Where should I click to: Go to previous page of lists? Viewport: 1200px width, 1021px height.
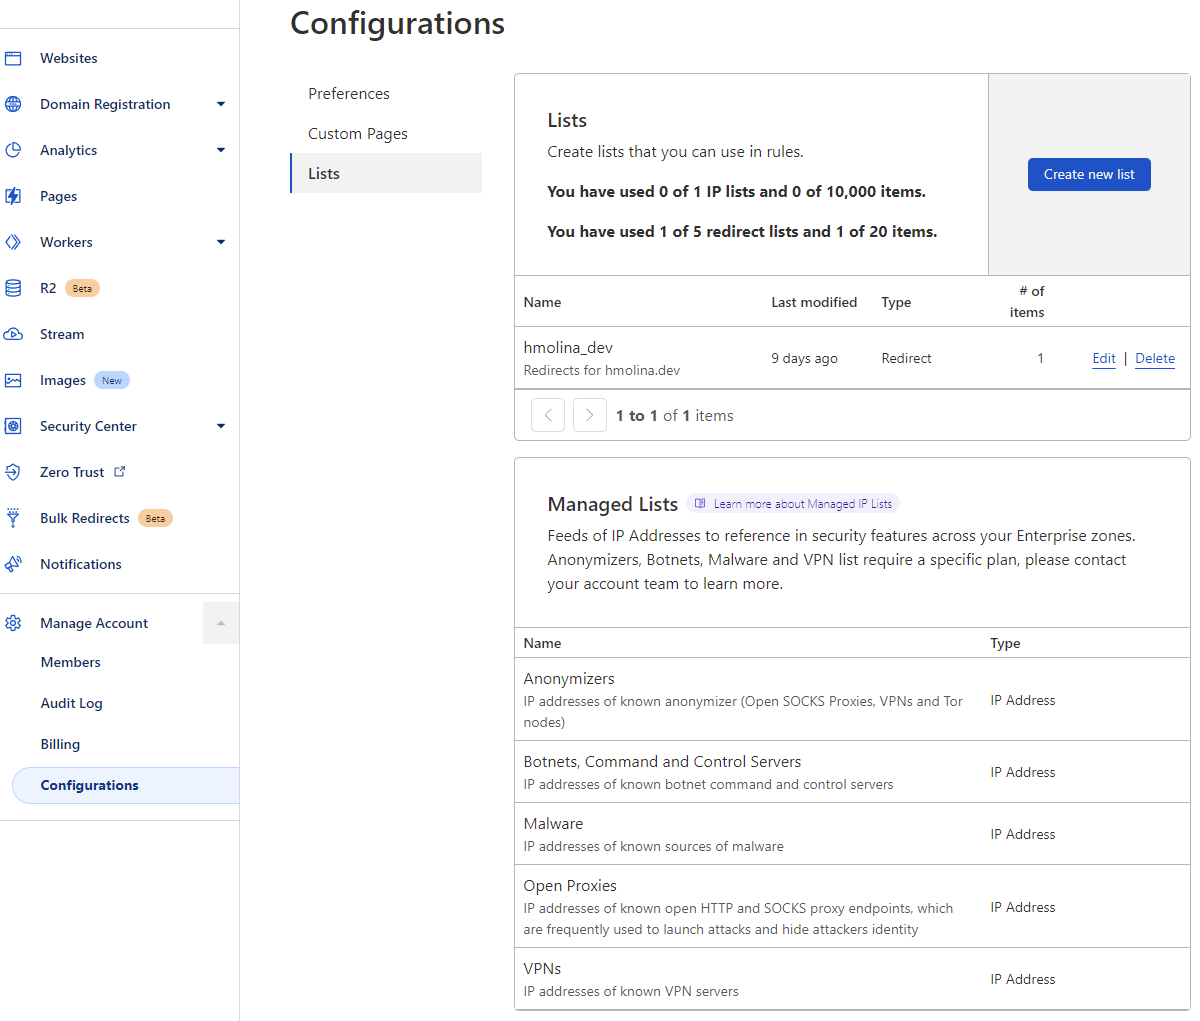548,415
